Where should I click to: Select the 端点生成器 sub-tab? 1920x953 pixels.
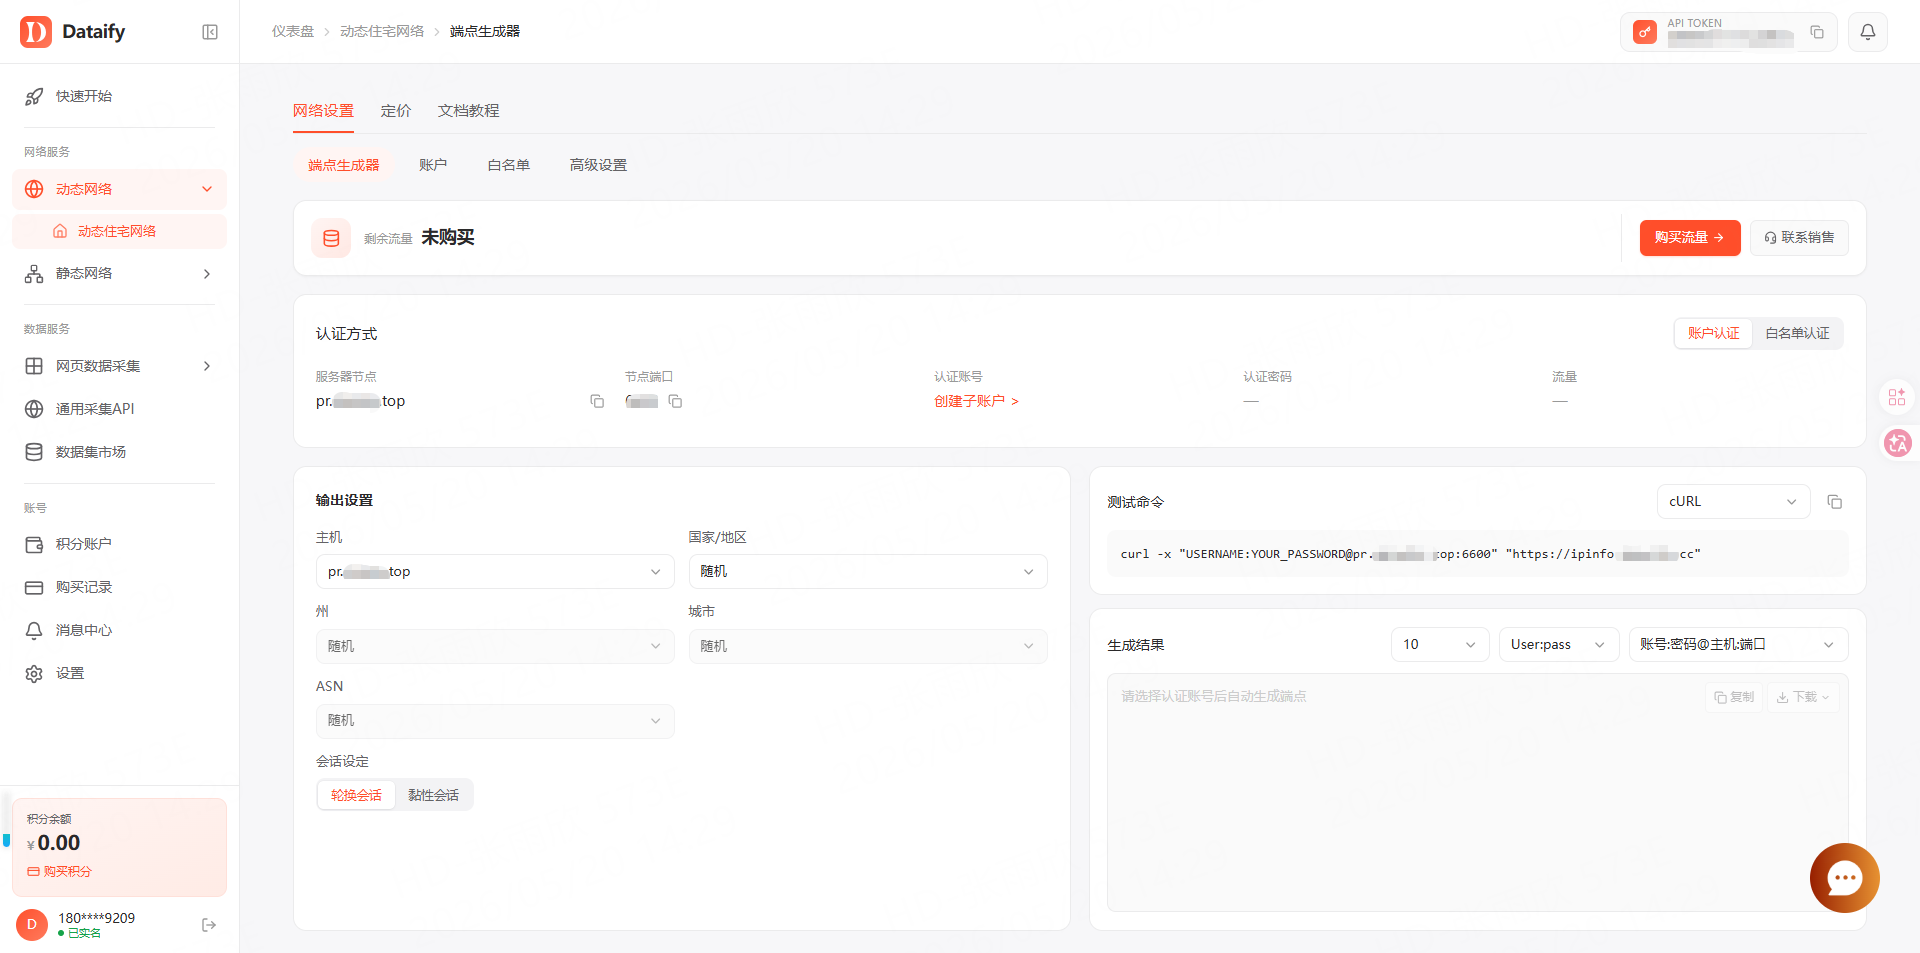[344, 165]
